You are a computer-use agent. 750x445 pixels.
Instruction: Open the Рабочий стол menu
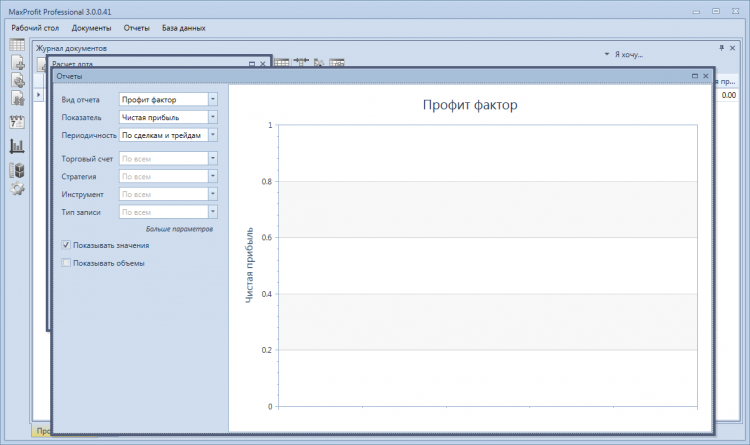pyautogui.click(x=35, y=28)
